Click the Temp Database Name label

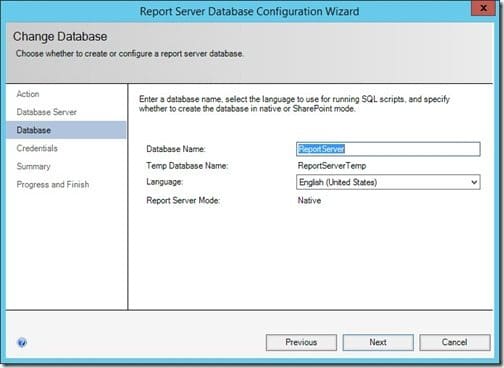click(x=187, y=166)
